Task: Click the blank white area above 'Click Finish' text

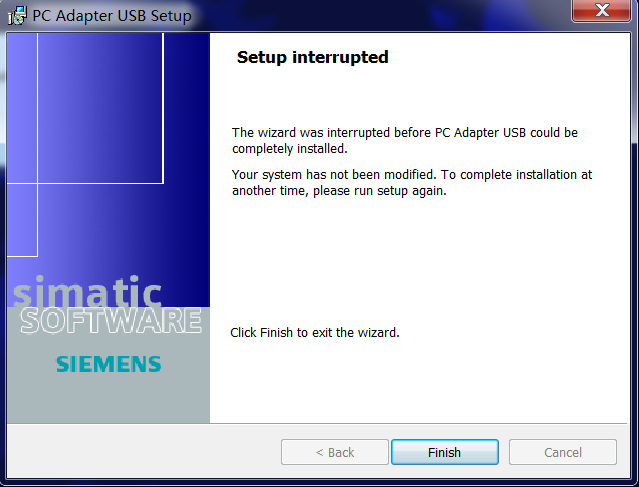Action: point(420,261)
